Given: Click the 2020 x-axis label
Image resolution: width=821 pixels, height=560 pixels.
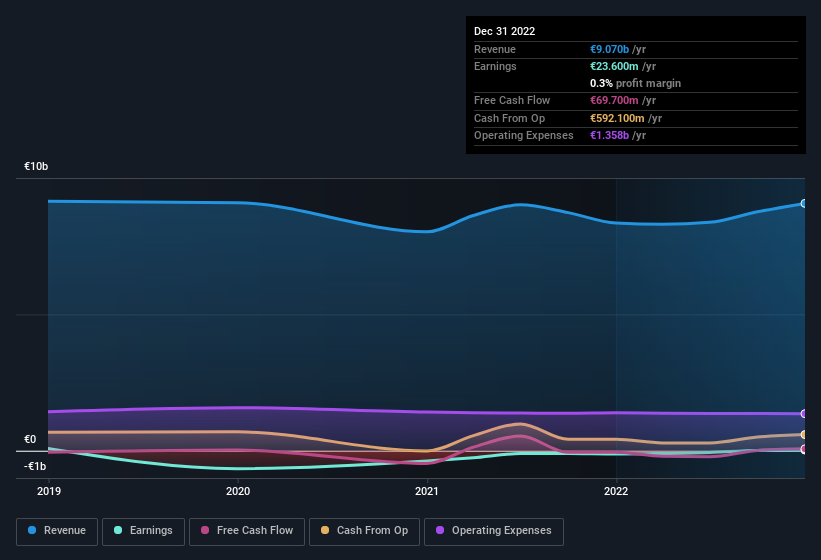Looking at the screenshot, I should click(238, 491).
